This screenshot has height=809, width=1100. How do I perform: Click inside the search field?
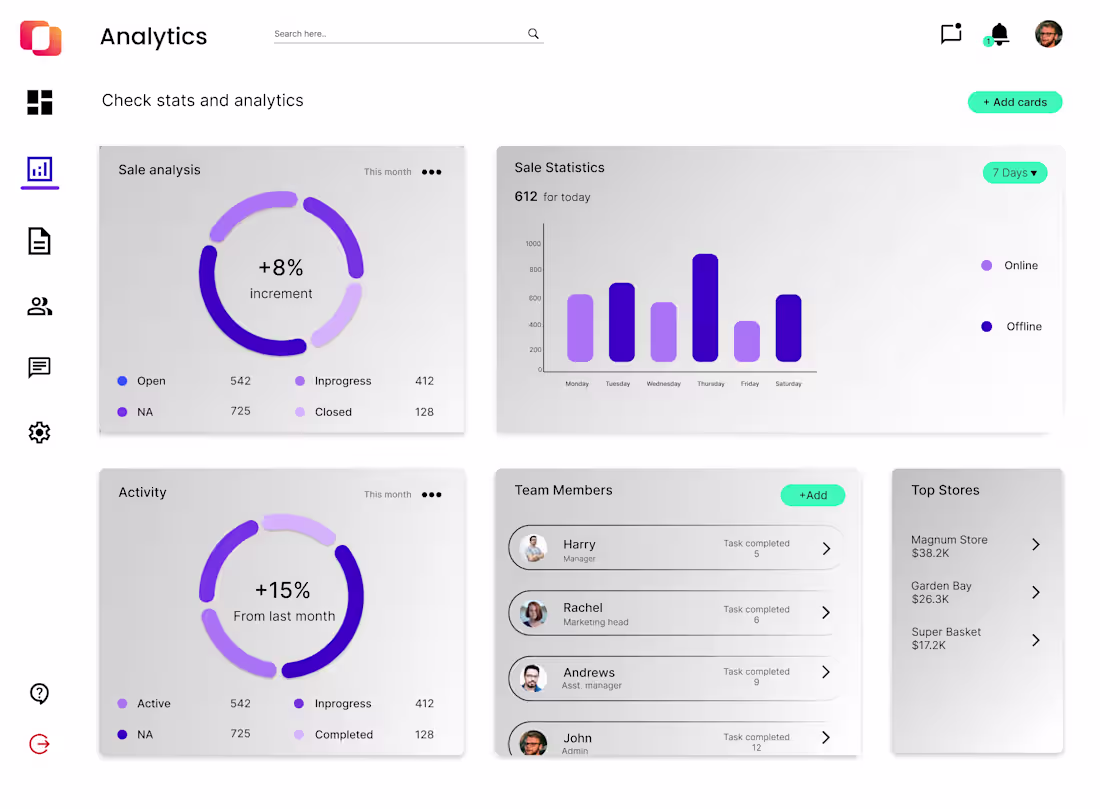[400, 33]
